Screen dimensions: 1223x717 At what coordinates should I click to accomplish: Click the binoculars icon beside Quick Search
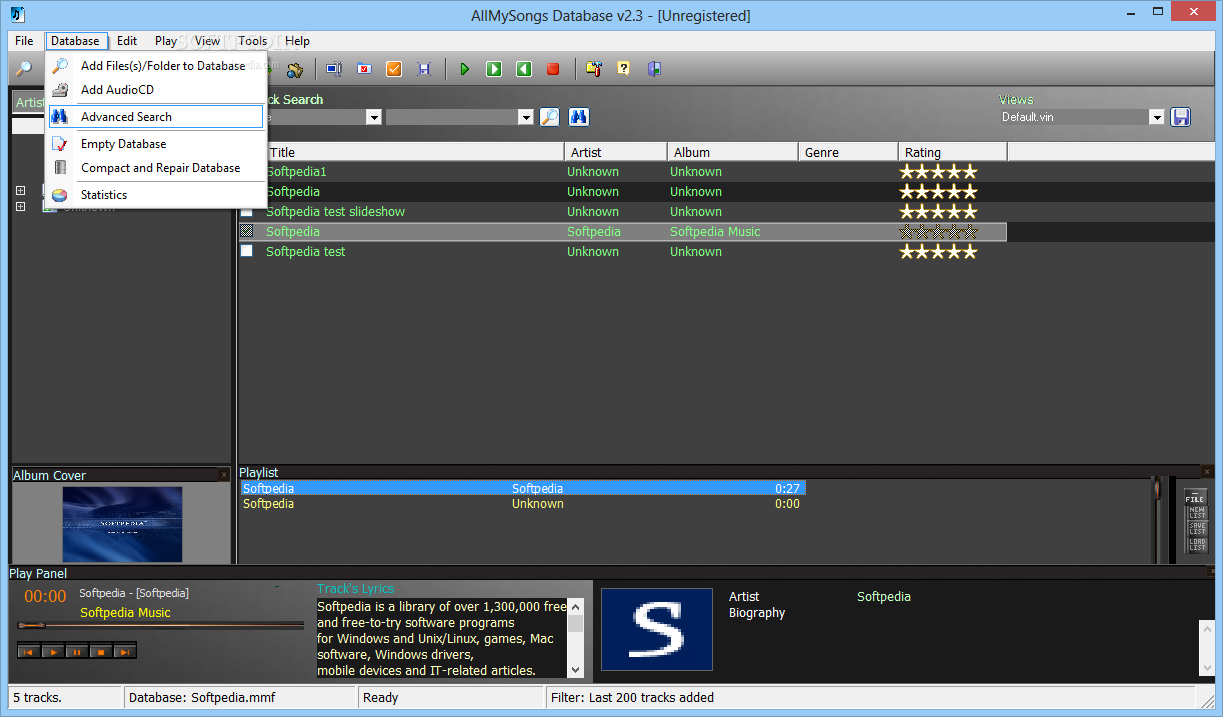[578, 117]
